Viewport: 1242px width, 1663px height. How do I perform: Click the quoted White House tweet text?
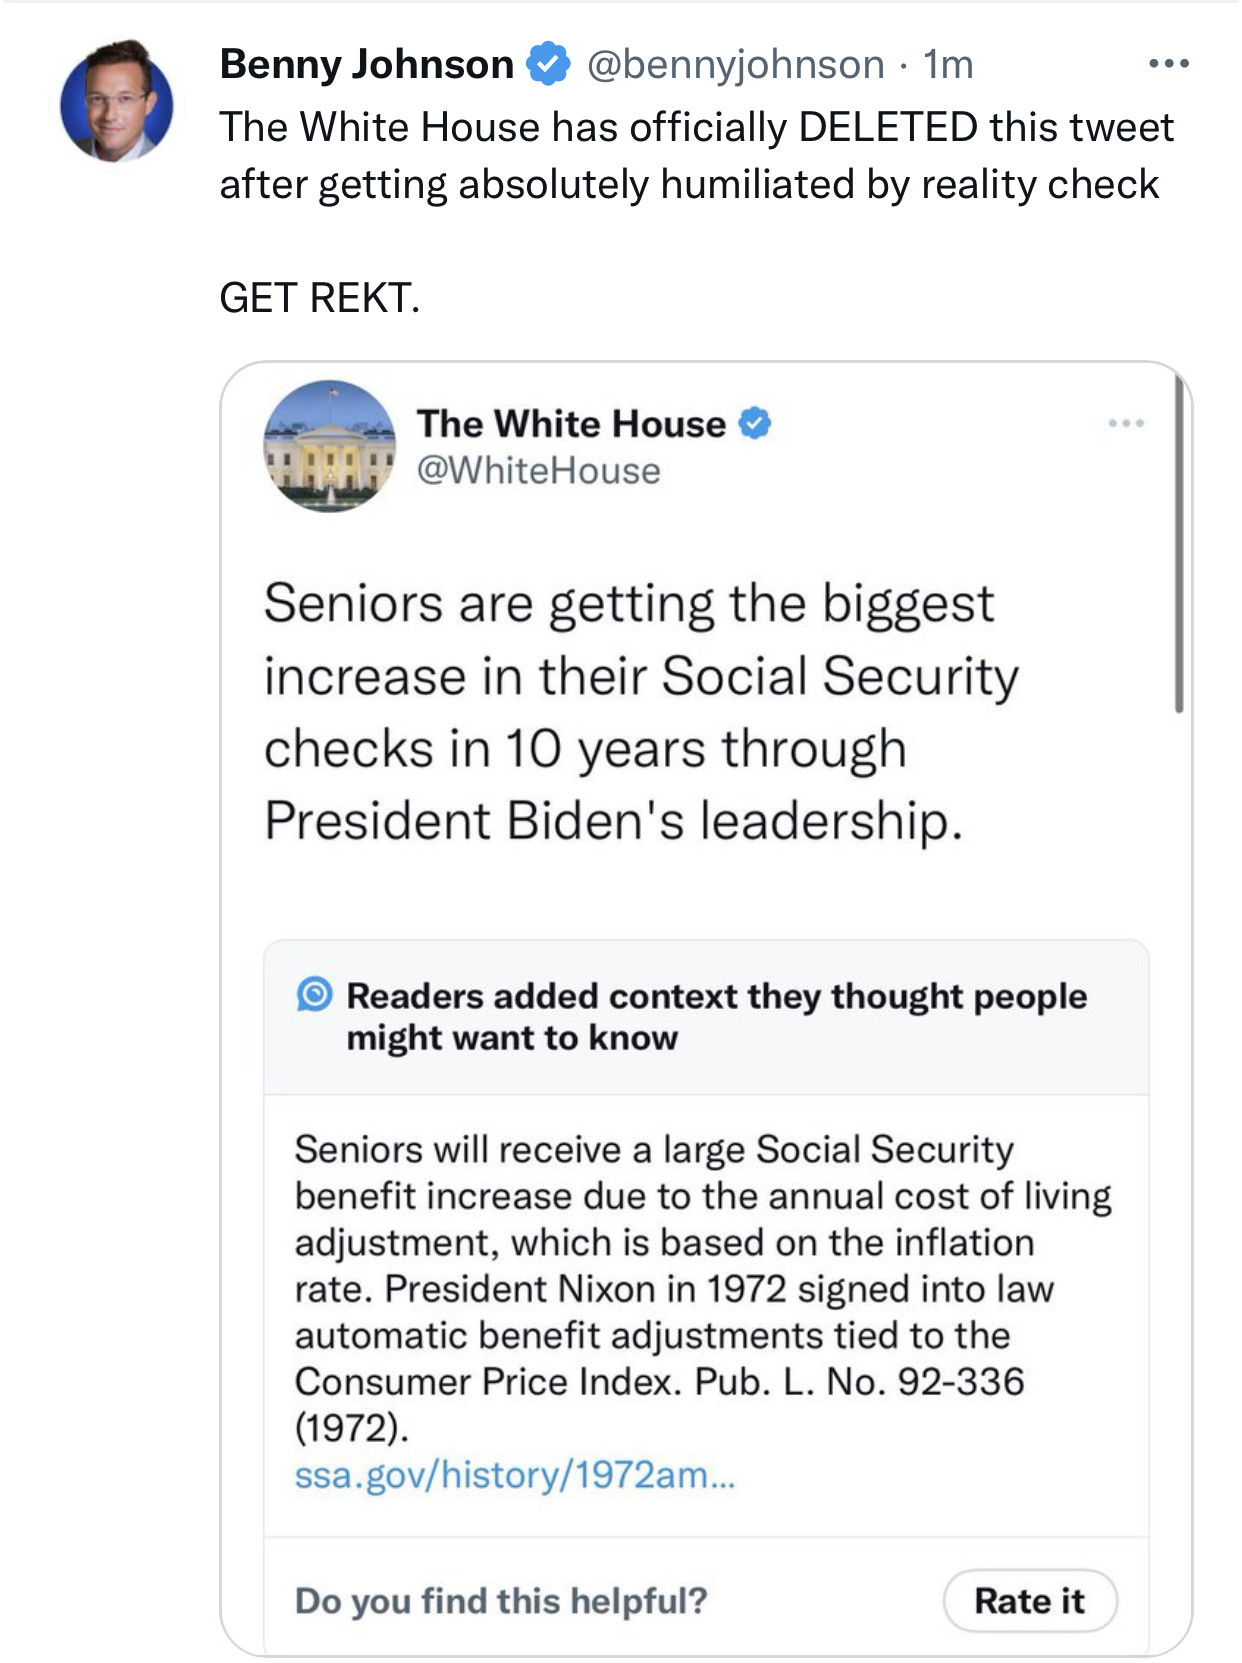click(x=640, y=712)
